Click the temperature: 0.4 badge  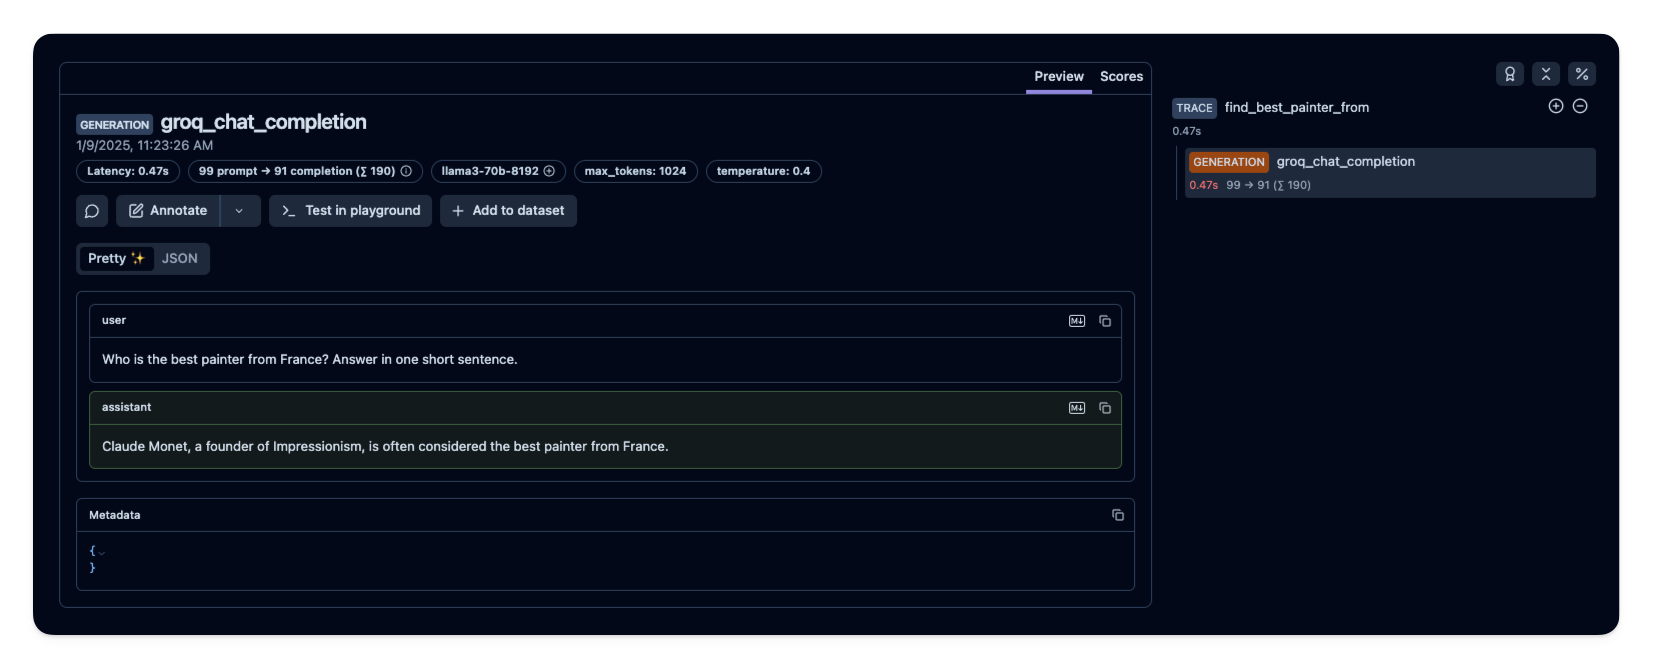click(x=763, y=171)
